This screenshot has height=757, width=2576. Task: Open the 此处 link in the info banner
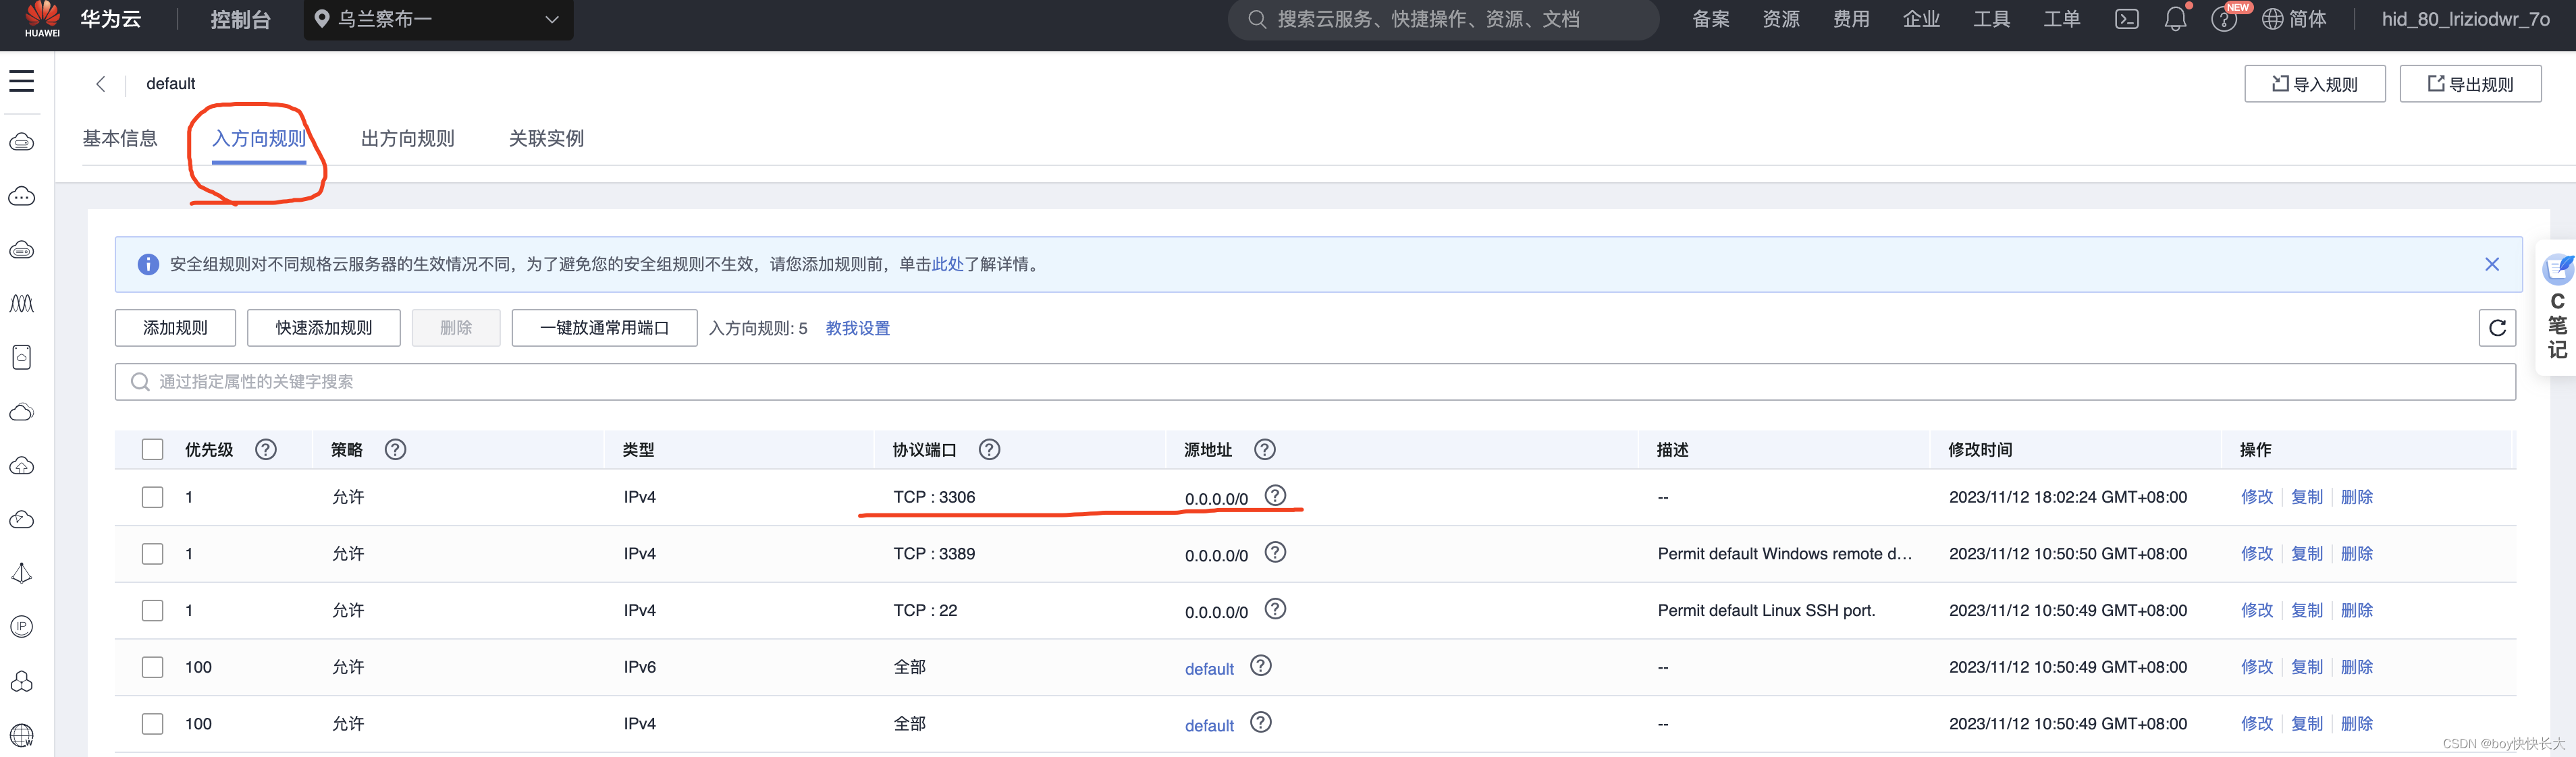point(947,264)
